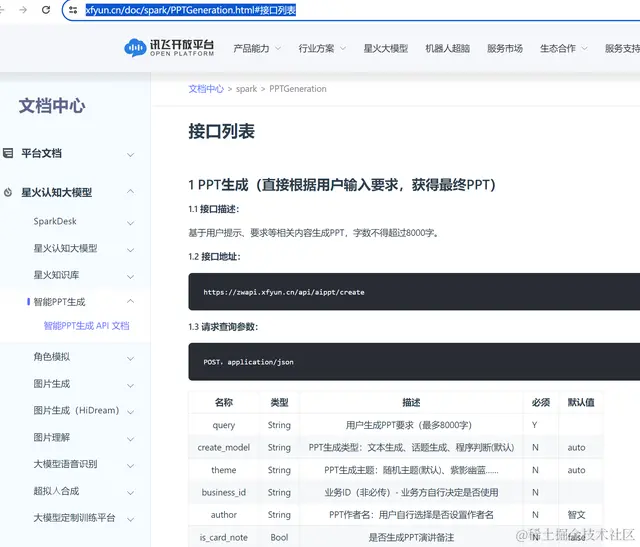This screenshot has height=547, width=640.
Task: Click the 描述 column header
Action: (x=411, y=402)
